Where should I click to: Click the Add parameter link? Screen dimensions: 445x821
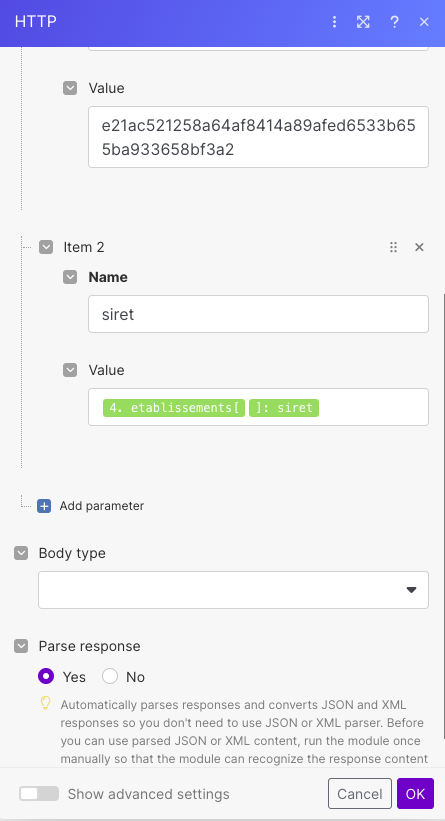[102, 506]
